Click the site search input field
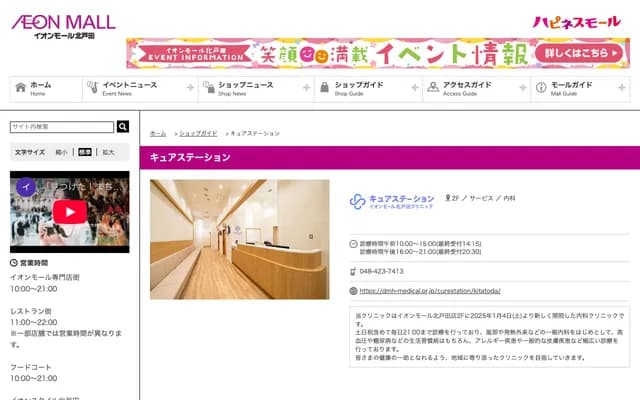 (x=62, y=127)
